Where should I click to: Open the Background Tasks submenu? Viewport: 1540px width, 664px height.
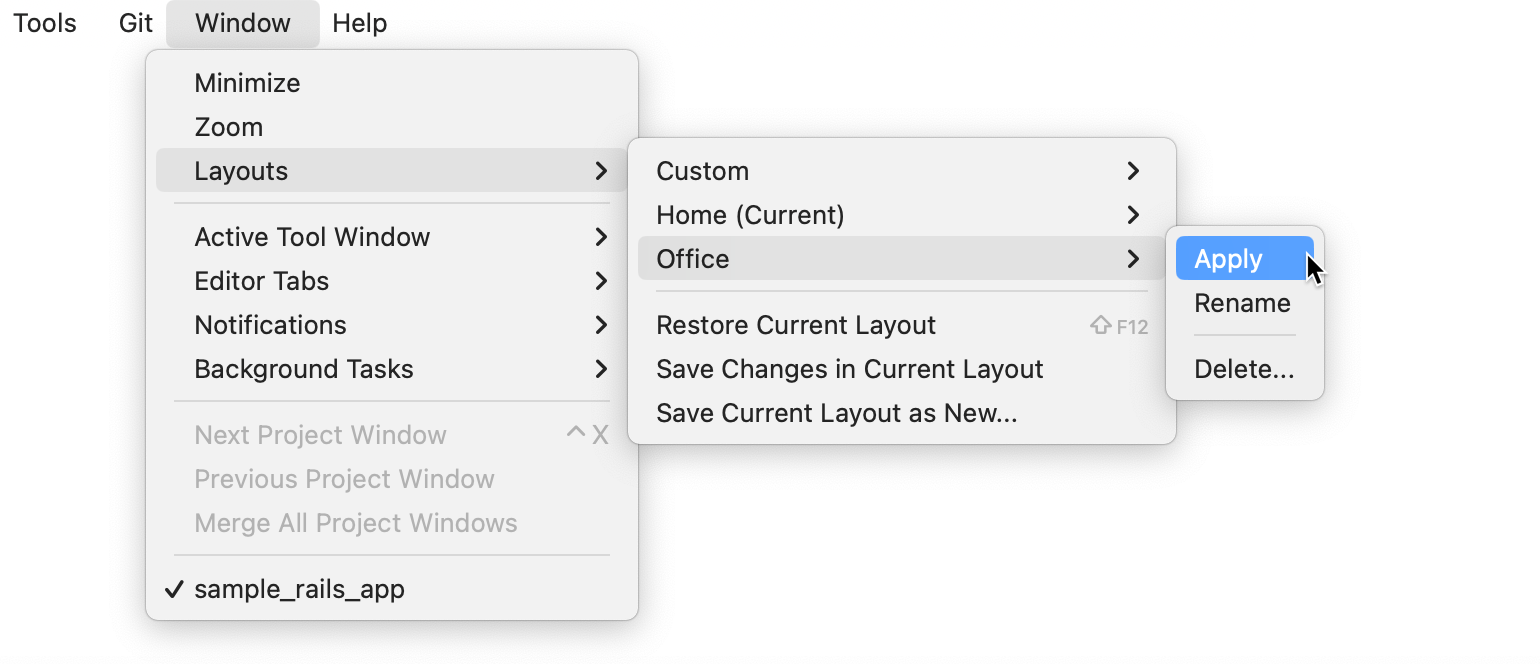[x=304, y=369]
